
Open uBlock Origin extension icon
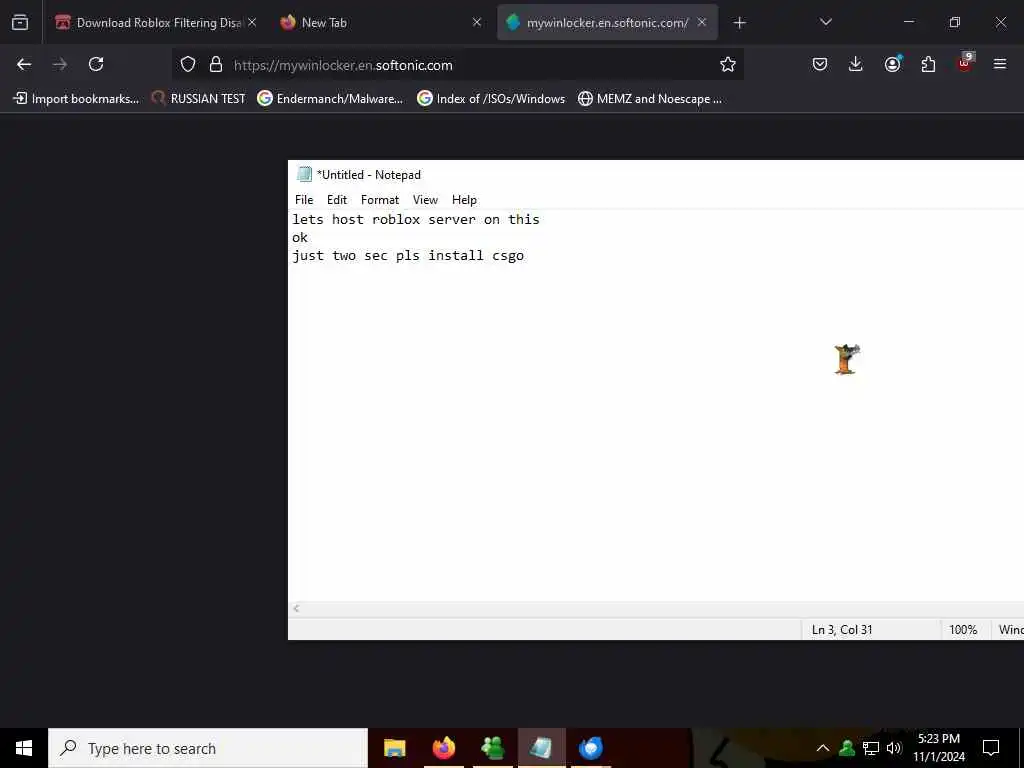[x=965, y=63]
